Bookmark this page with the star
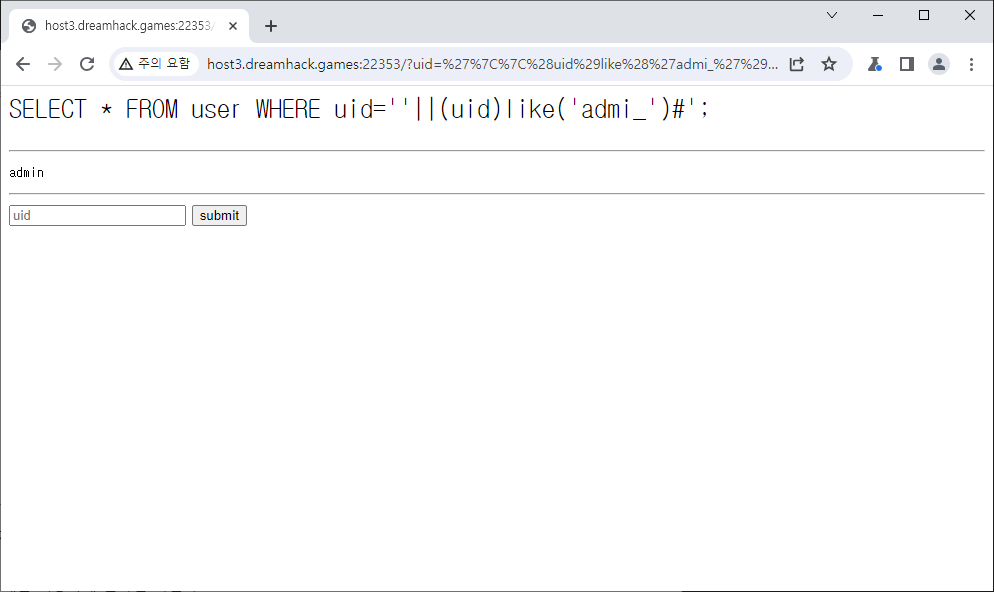 829,64
